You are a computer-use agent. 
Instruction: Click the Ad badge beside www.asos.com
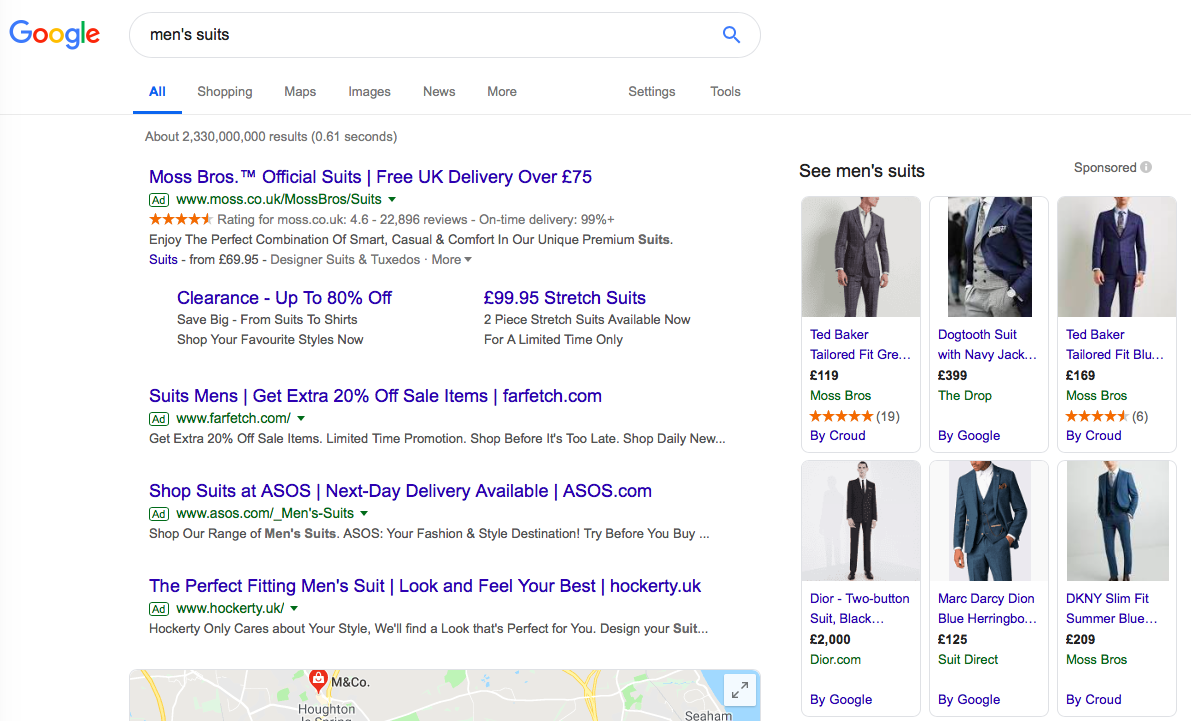click(x=159, y=514)
